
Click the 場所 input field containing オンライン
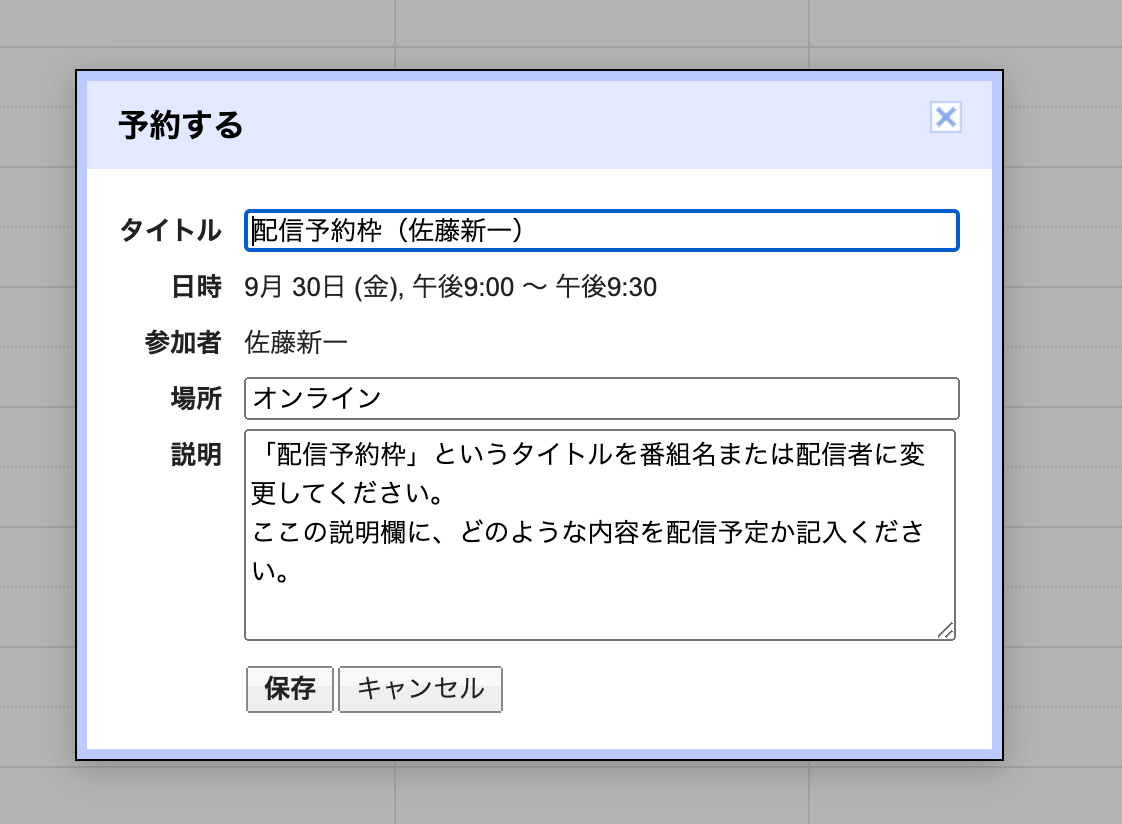(x=601, y=398)
